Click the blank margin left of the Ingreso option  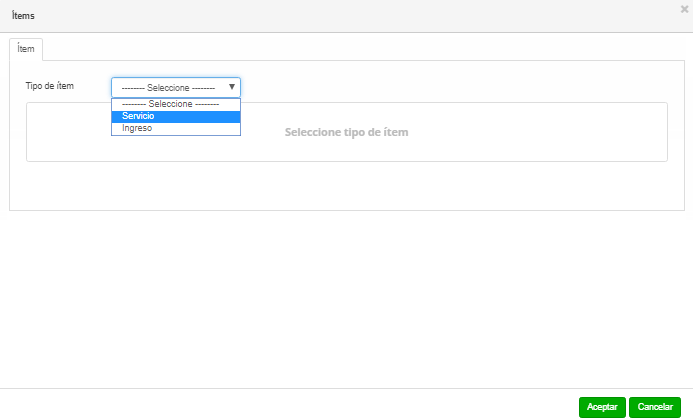coord(70,128)
